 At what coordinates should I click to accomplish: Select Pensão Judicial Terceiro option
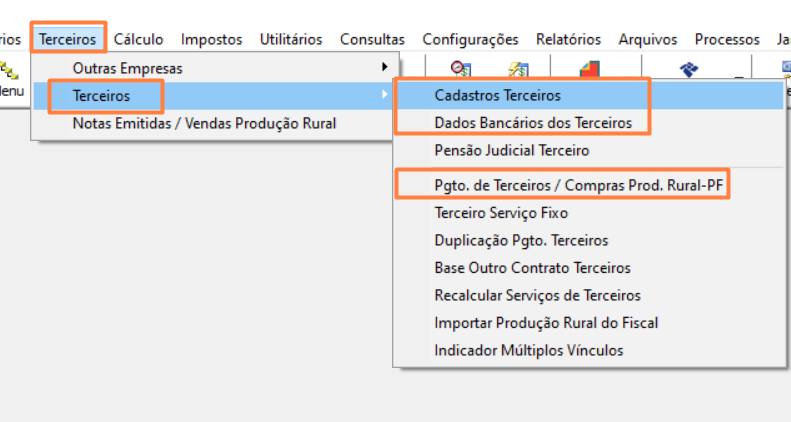(512, 151)
